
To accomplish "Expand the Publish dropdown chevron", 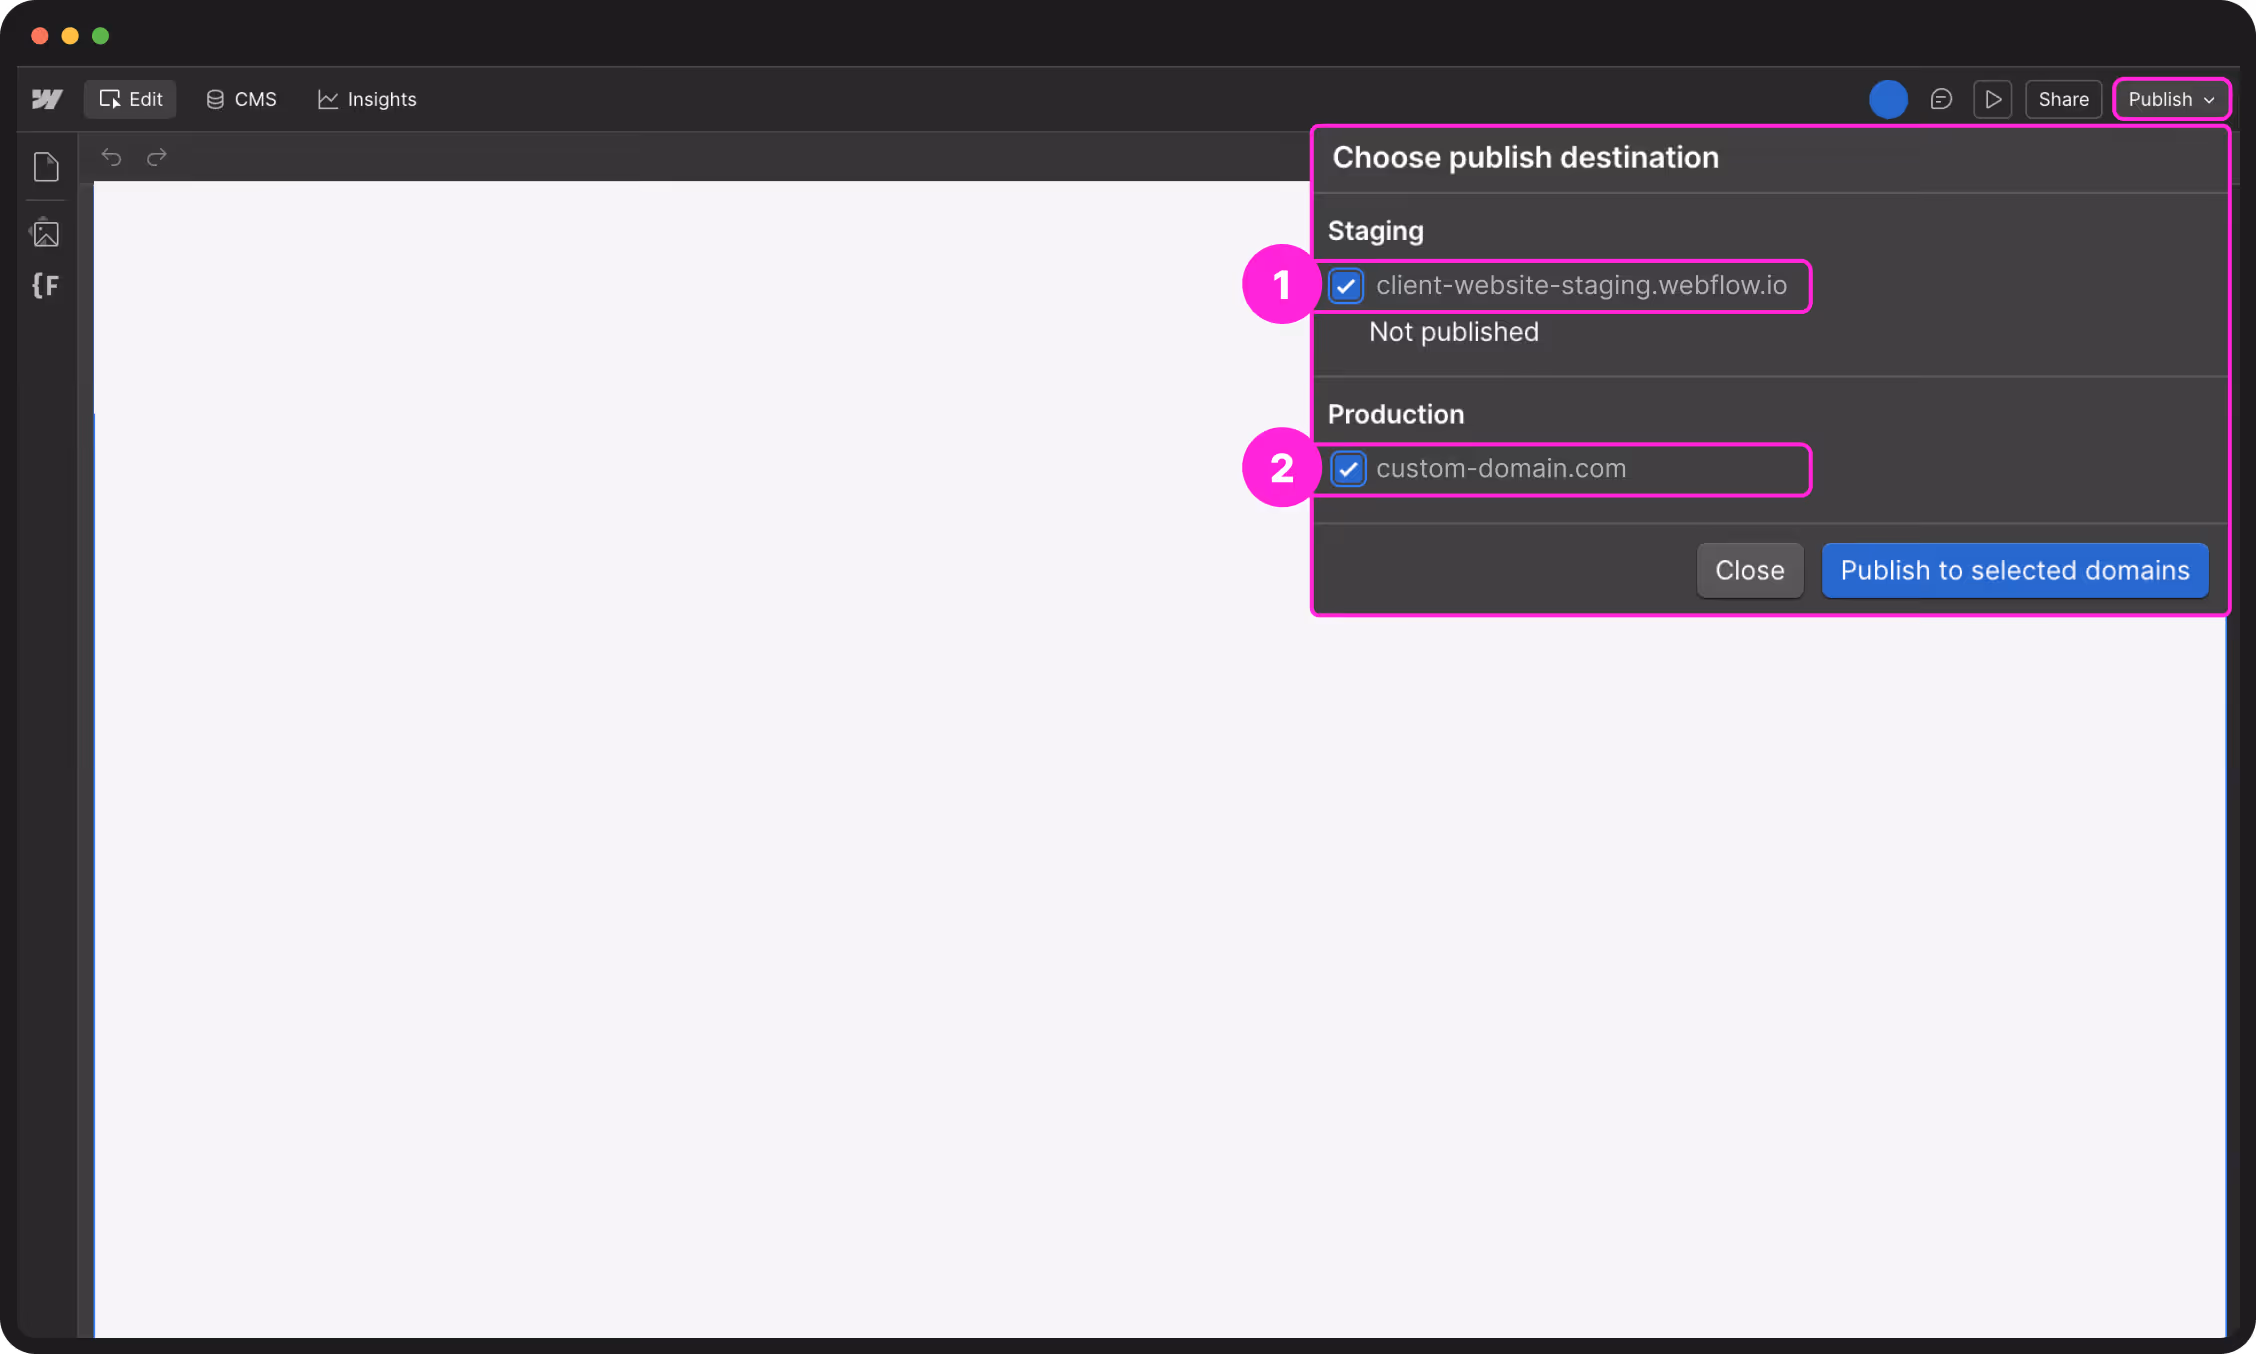I will tap(2207, 100).
